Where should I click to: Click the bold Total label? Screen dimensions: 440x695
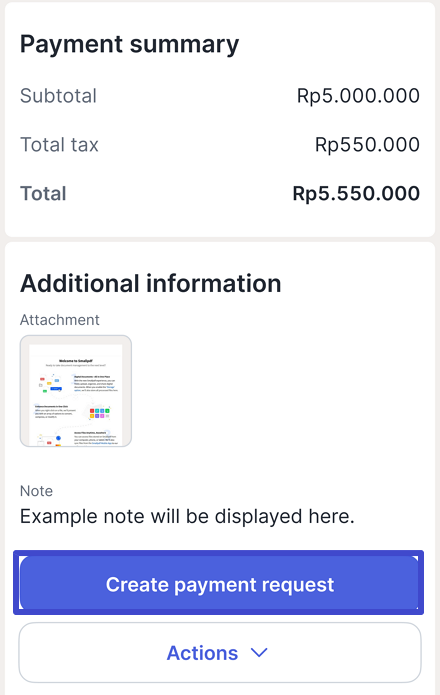(43, 193)
